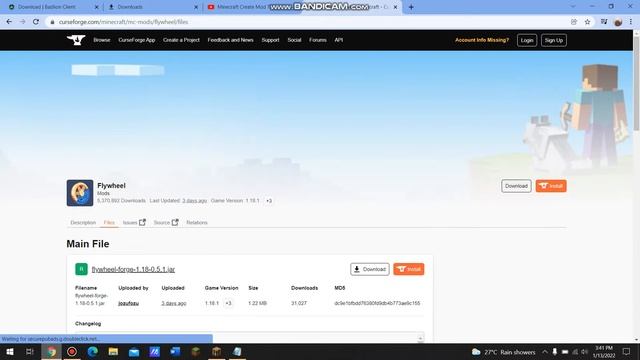Click the changelog box scrollbar arrow
This screenshot has width=640, height=360.
tap(420, 338)
